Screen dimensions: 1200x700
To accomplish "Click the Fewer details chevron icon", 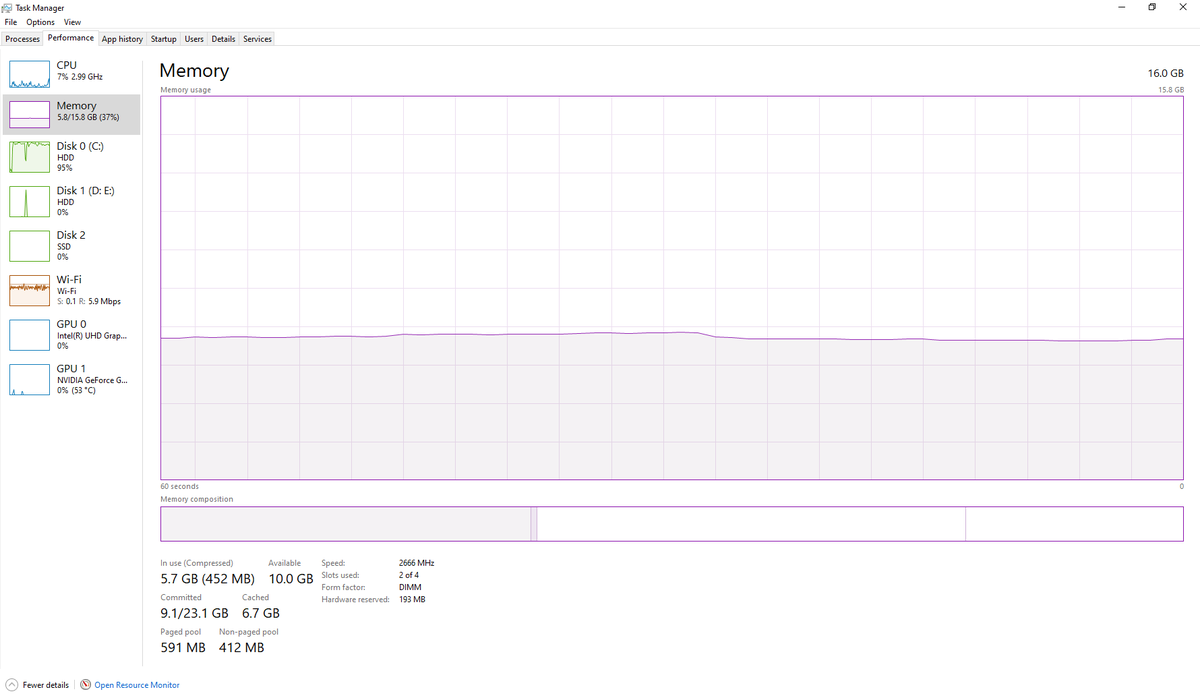I will coord(11,685).
